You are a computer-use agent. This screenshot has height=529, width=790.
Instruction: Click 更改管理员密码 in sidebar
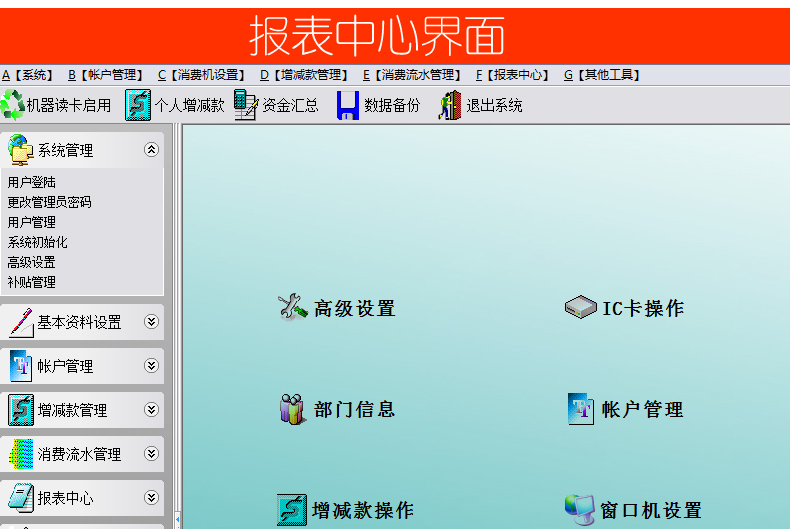click(x=49, y=202)
